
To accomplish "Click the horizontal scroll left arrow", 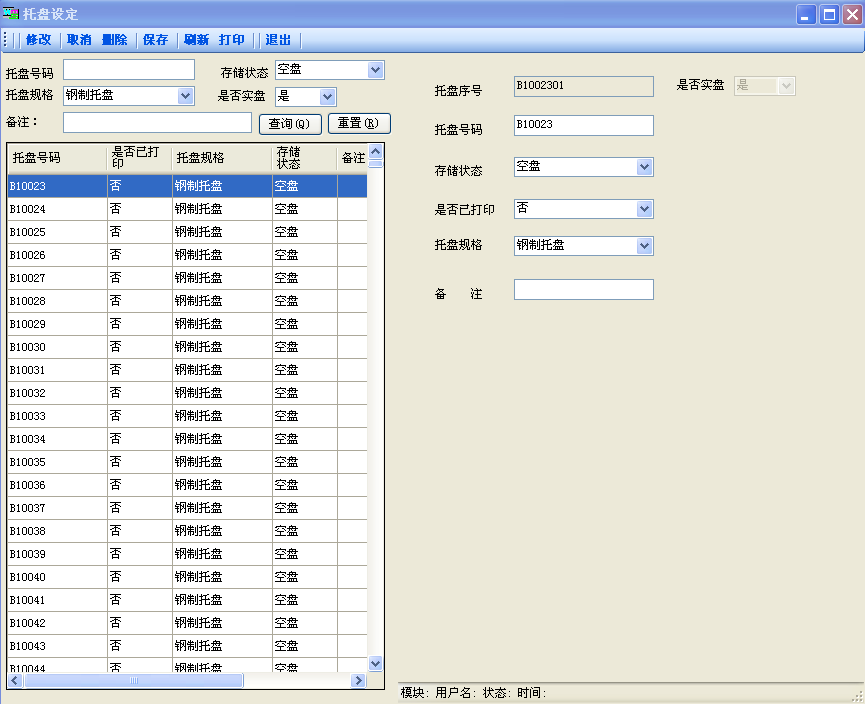I will [x=15, y=680].
